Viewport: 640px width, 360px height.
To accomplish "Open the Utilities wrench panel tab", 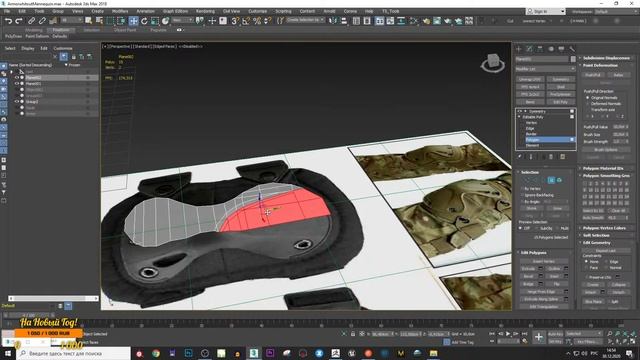I will pyautogui.click(x=572, y=49).
